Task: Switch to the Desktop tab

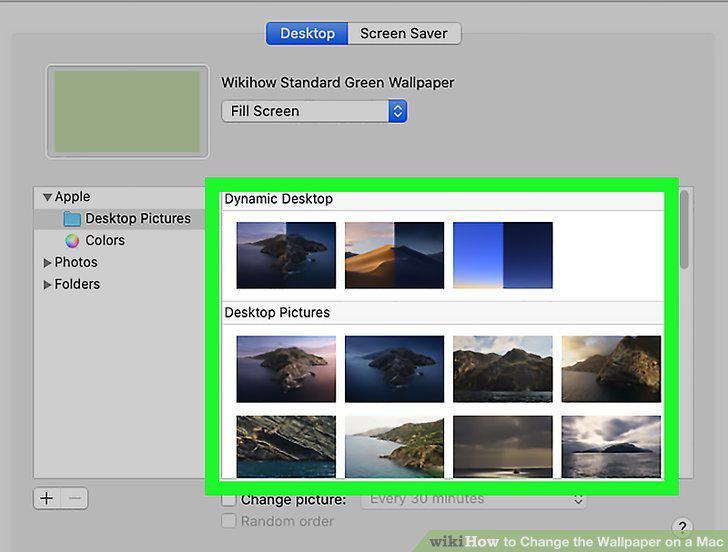Action: [x=307, y=33]
